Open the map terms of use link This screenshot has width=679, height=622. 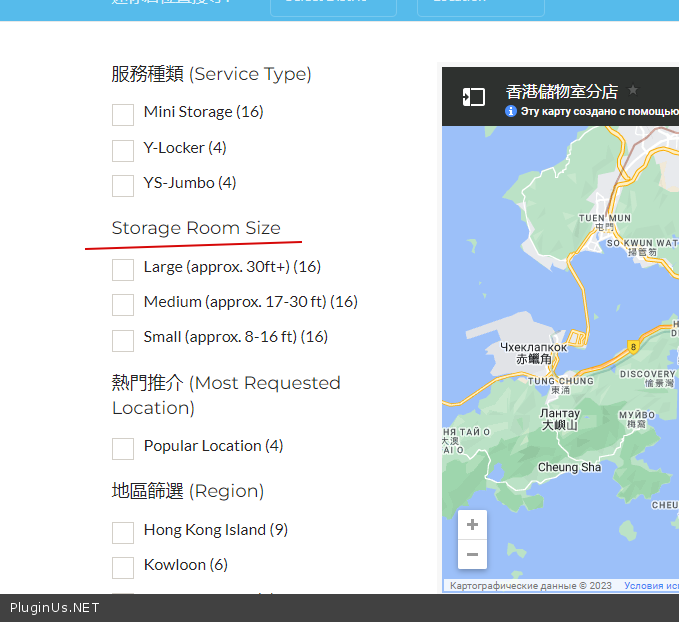650,586
